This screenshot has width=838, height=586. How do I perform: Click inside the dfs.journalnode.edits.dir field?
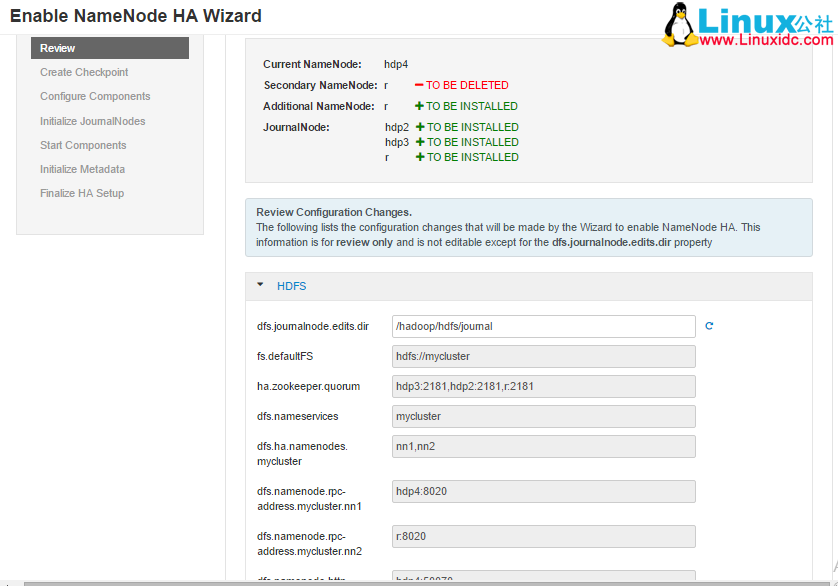click(x=543, y=326)
